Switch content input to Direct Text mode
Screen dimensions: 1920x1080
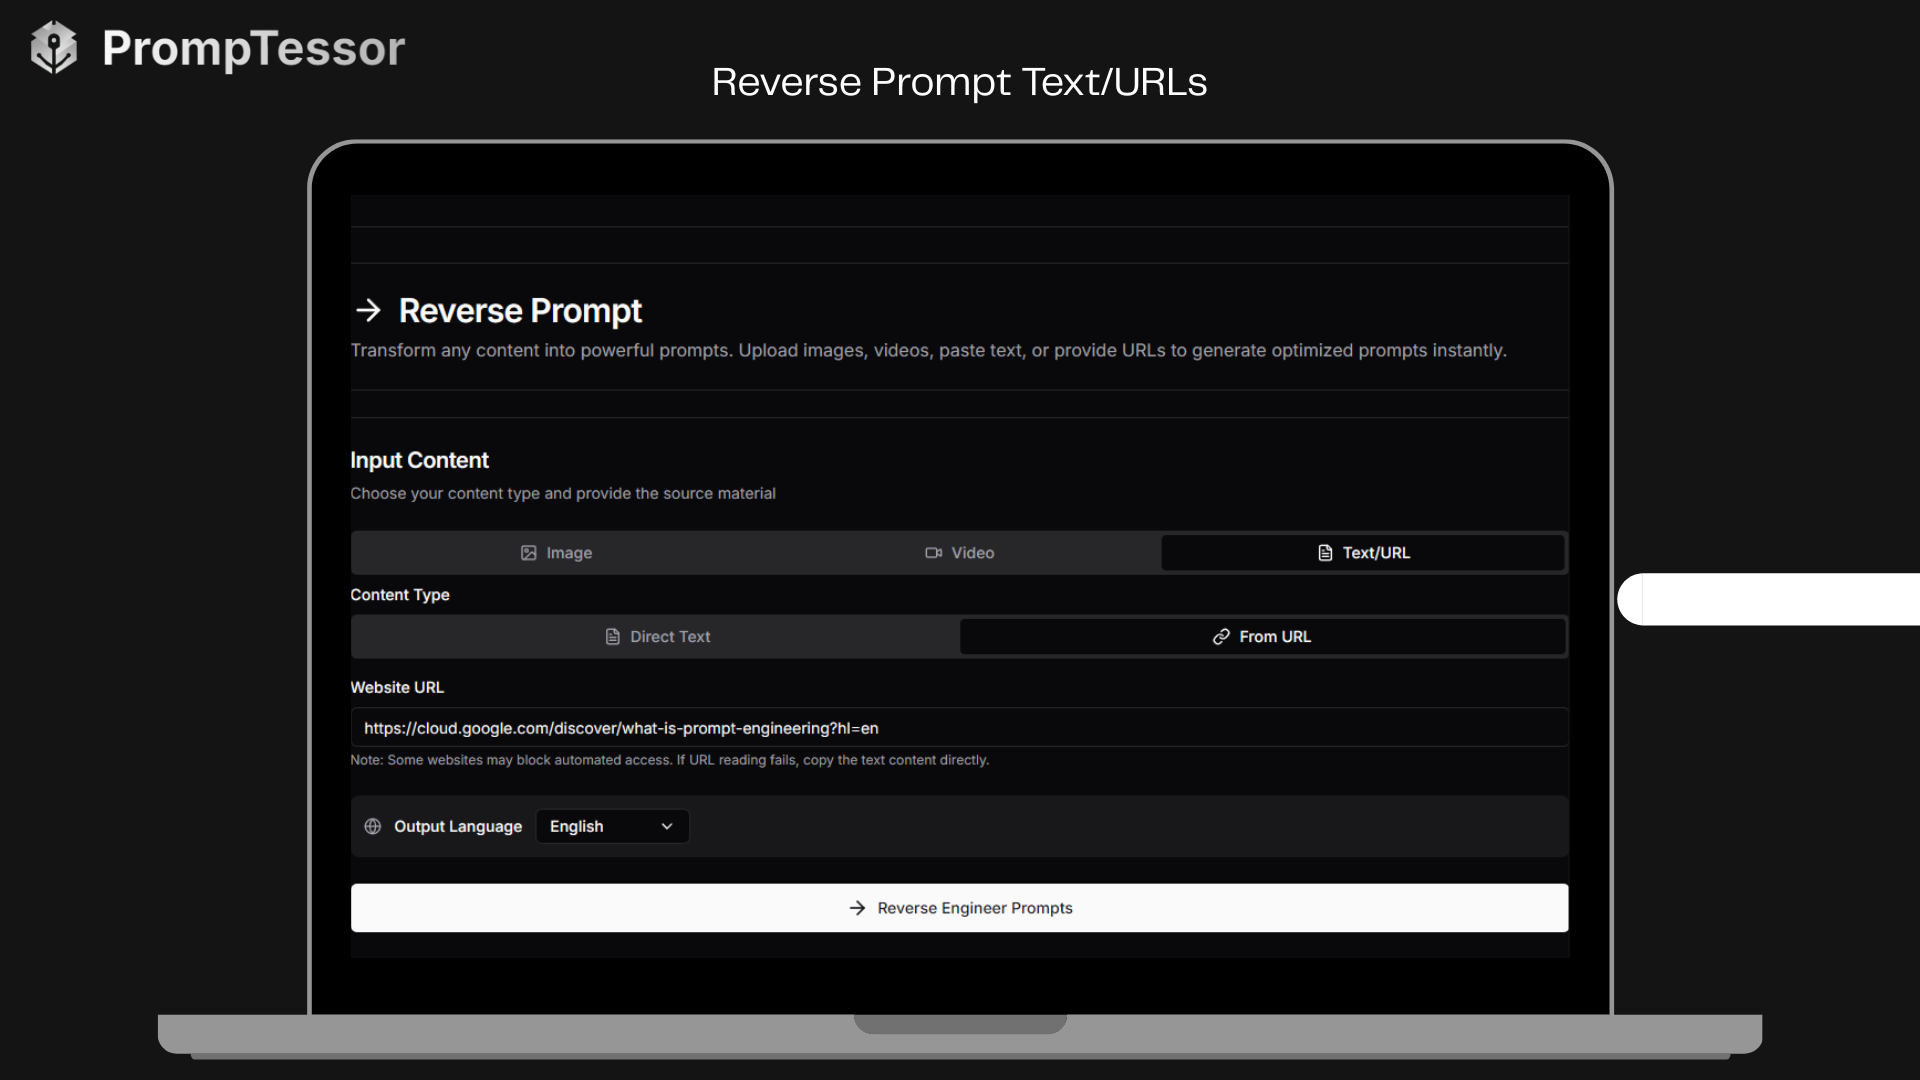656,636
